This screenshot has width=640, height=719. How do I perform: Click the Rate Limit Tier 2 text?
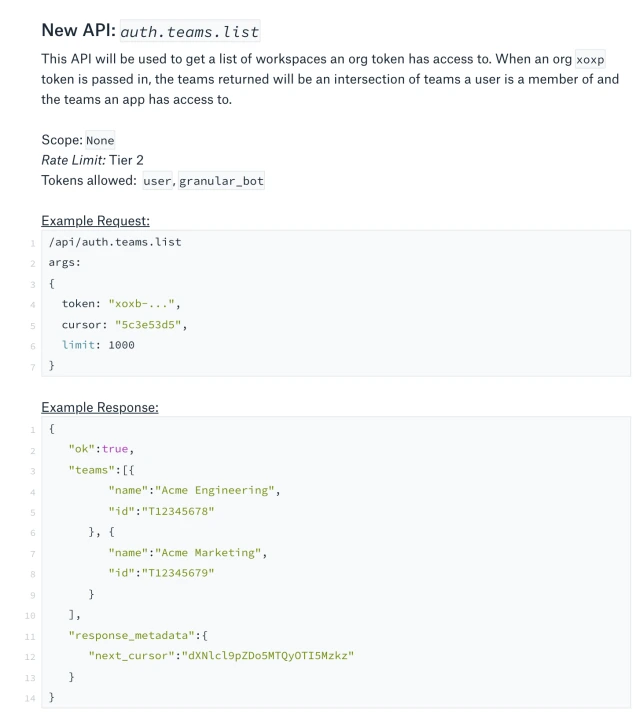pos(92,160)
